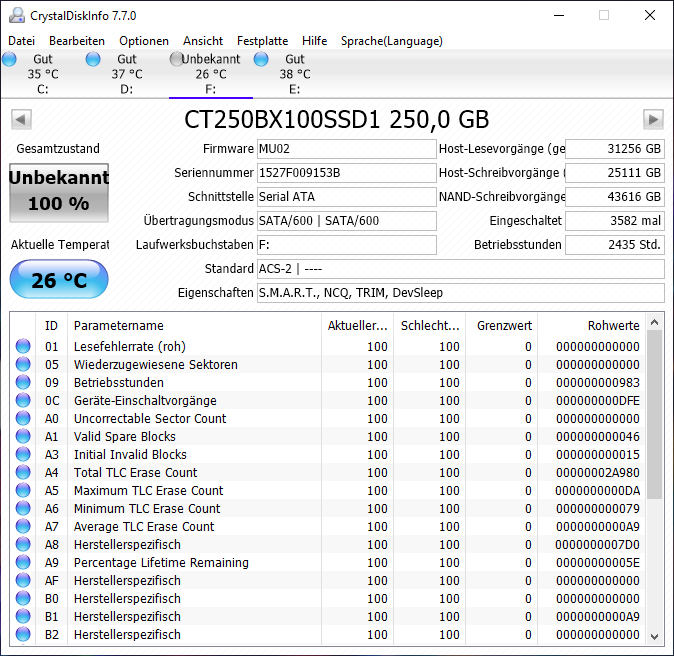674x656 pixels.
Task: Click Betriebsstunden value 2435 Std.
Action: click(615, 245)
